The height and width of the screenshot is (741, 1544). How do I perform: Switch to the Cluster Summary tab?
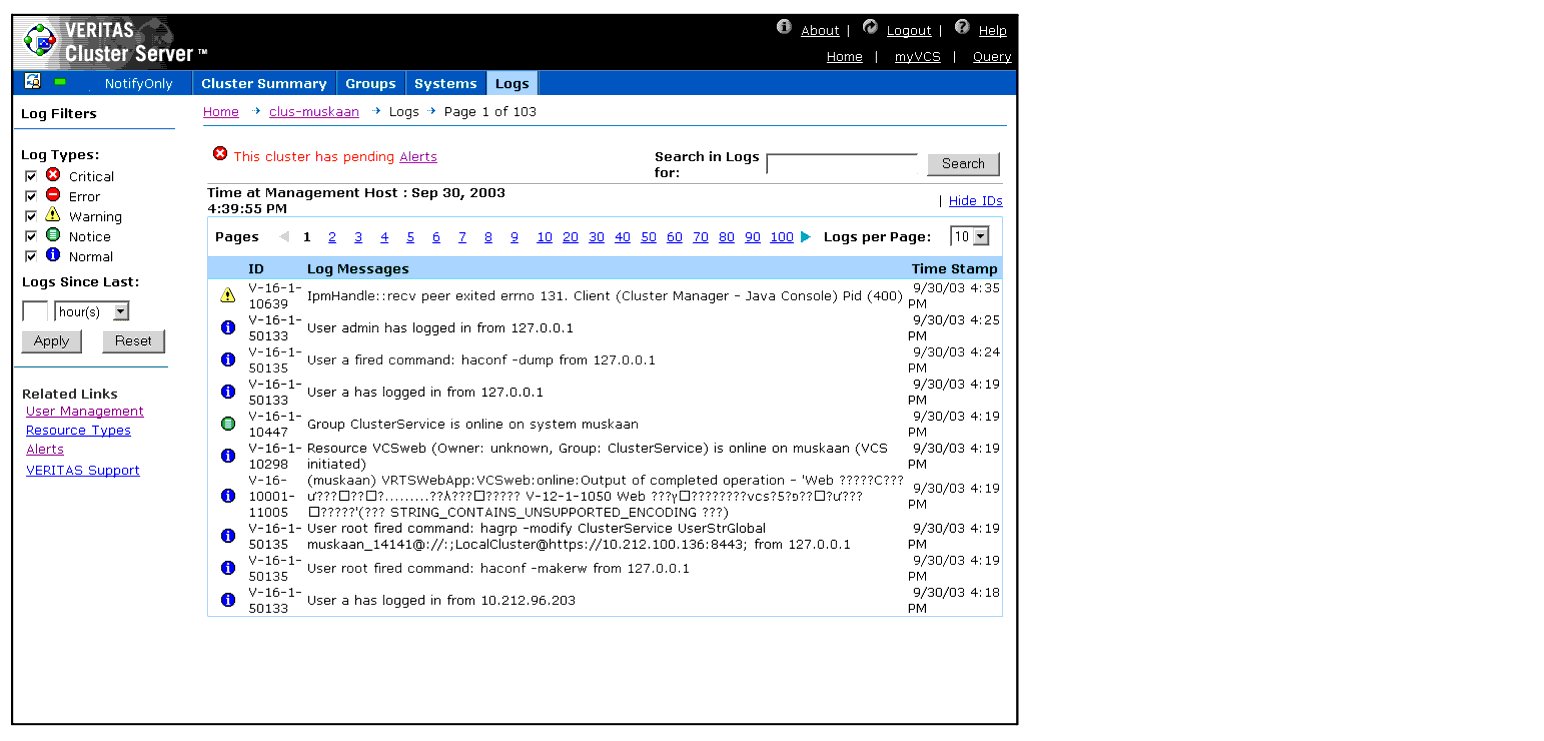264,84
